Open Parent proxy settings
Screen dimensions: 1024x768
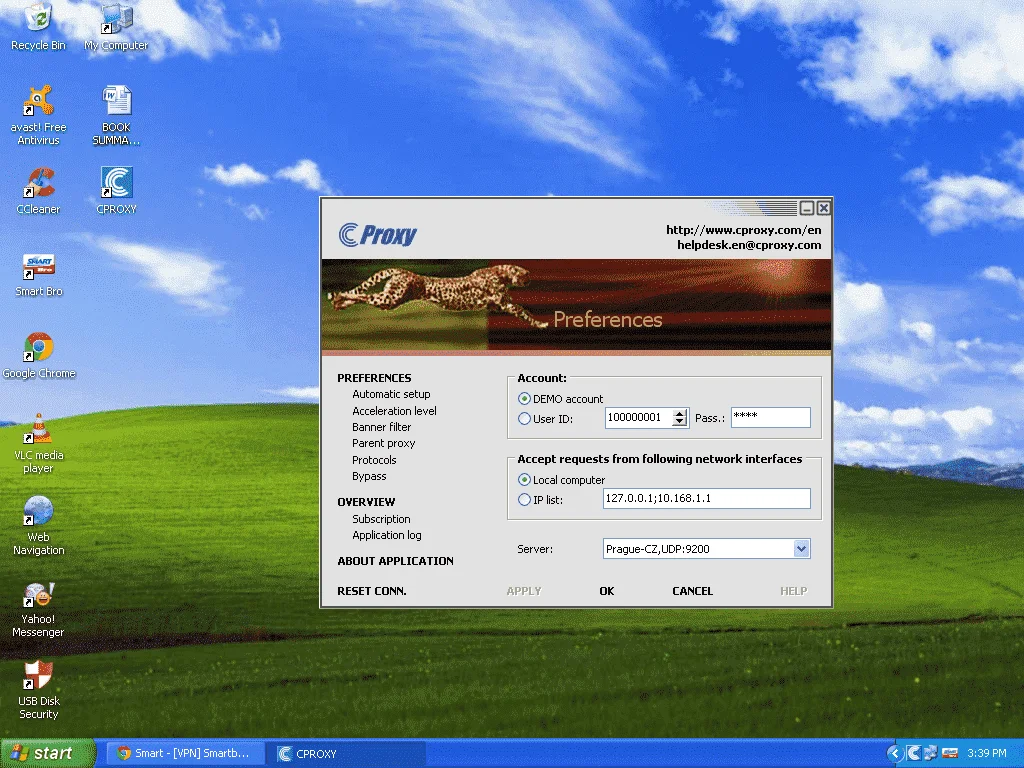[x=383, y=443]
